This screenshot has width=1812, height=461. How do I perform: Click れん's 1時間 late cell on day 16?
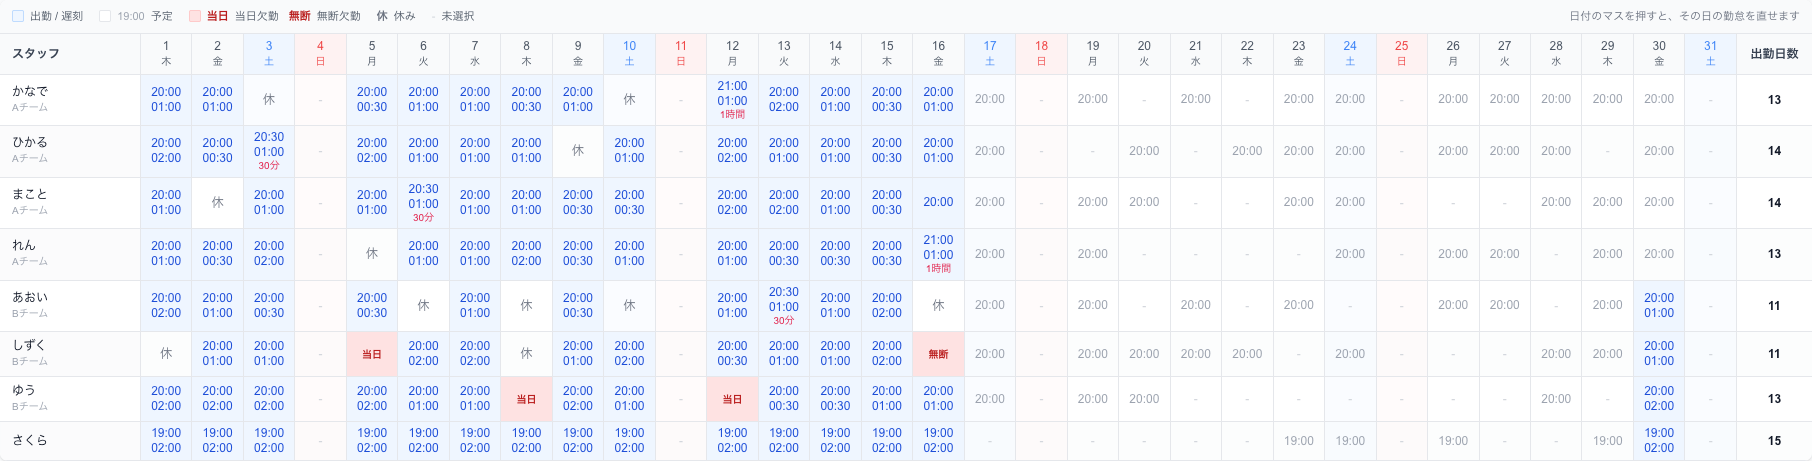coord(938,254)
